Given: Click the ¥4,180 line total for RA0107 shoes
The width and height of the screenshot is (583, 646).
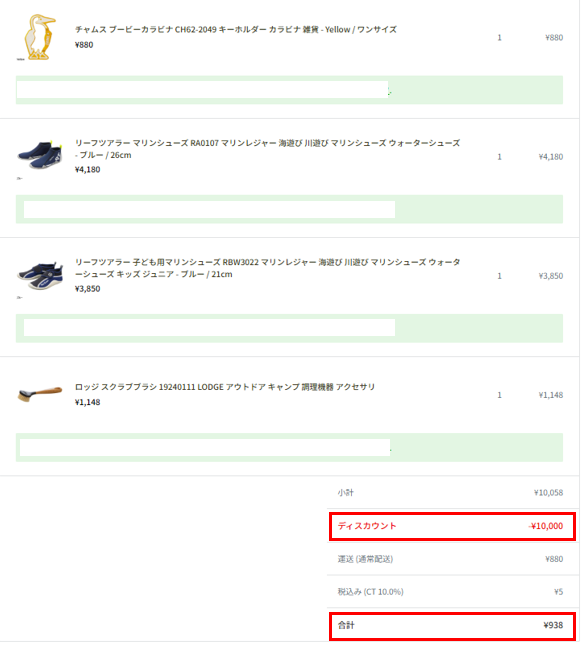Looking at the screenshot, I should click(550, 157).
